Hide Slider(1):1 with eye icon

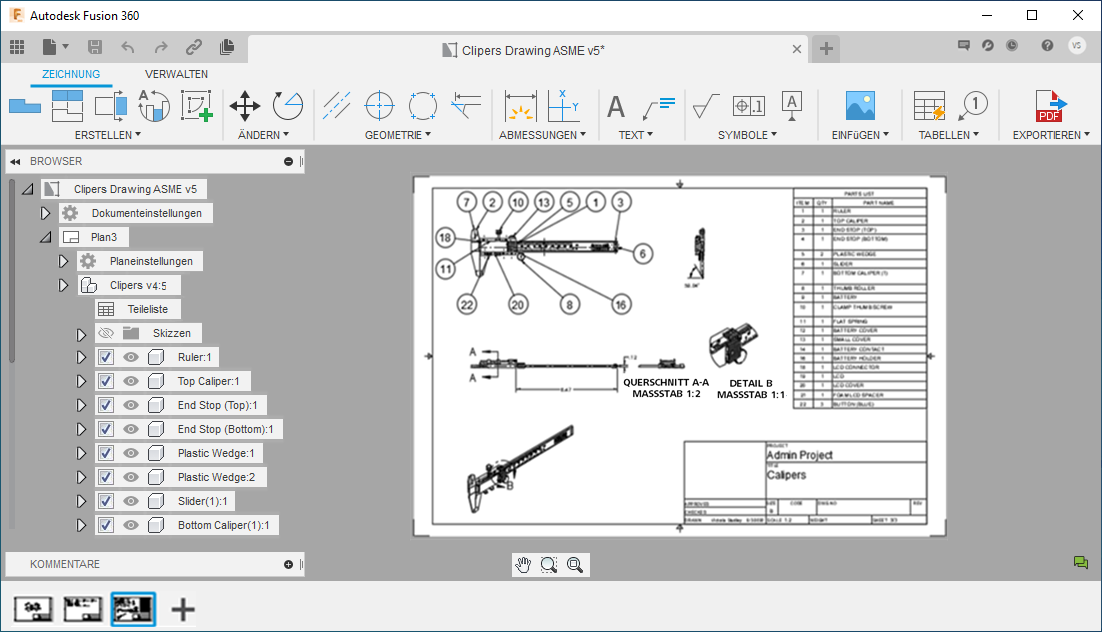[131, 501]
